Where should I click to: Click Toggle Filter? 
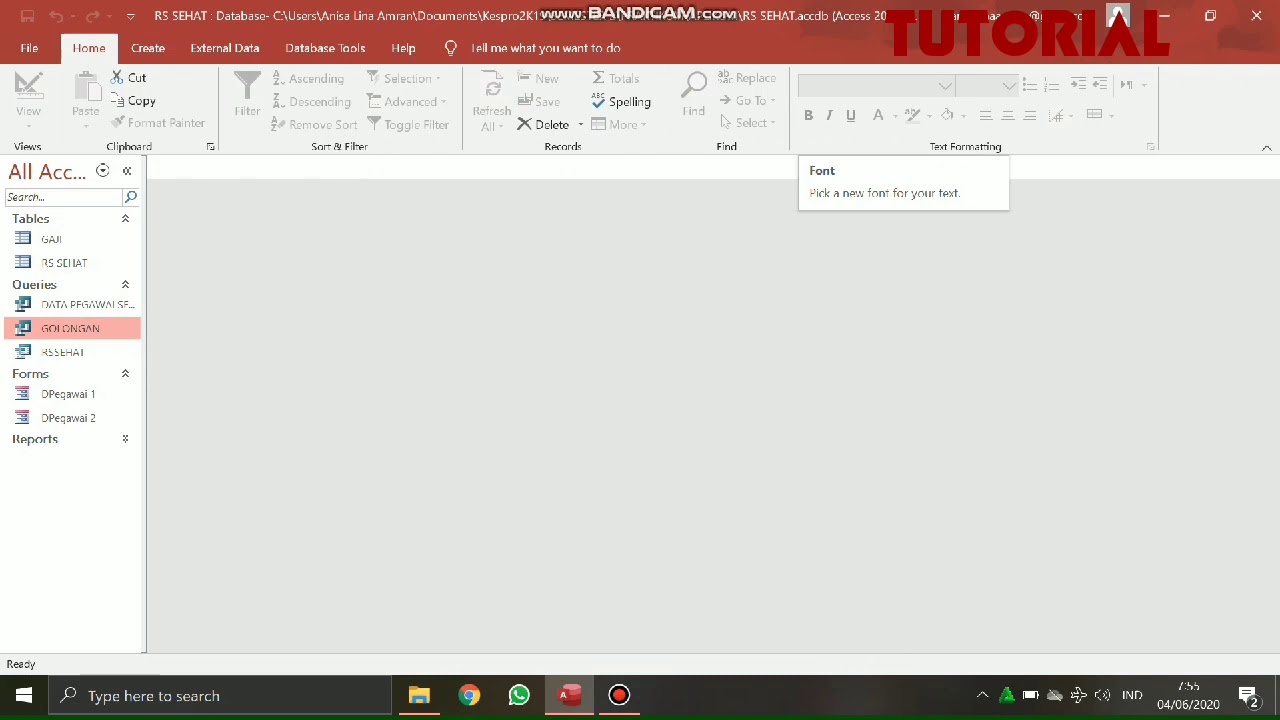(x=408, y=124)
